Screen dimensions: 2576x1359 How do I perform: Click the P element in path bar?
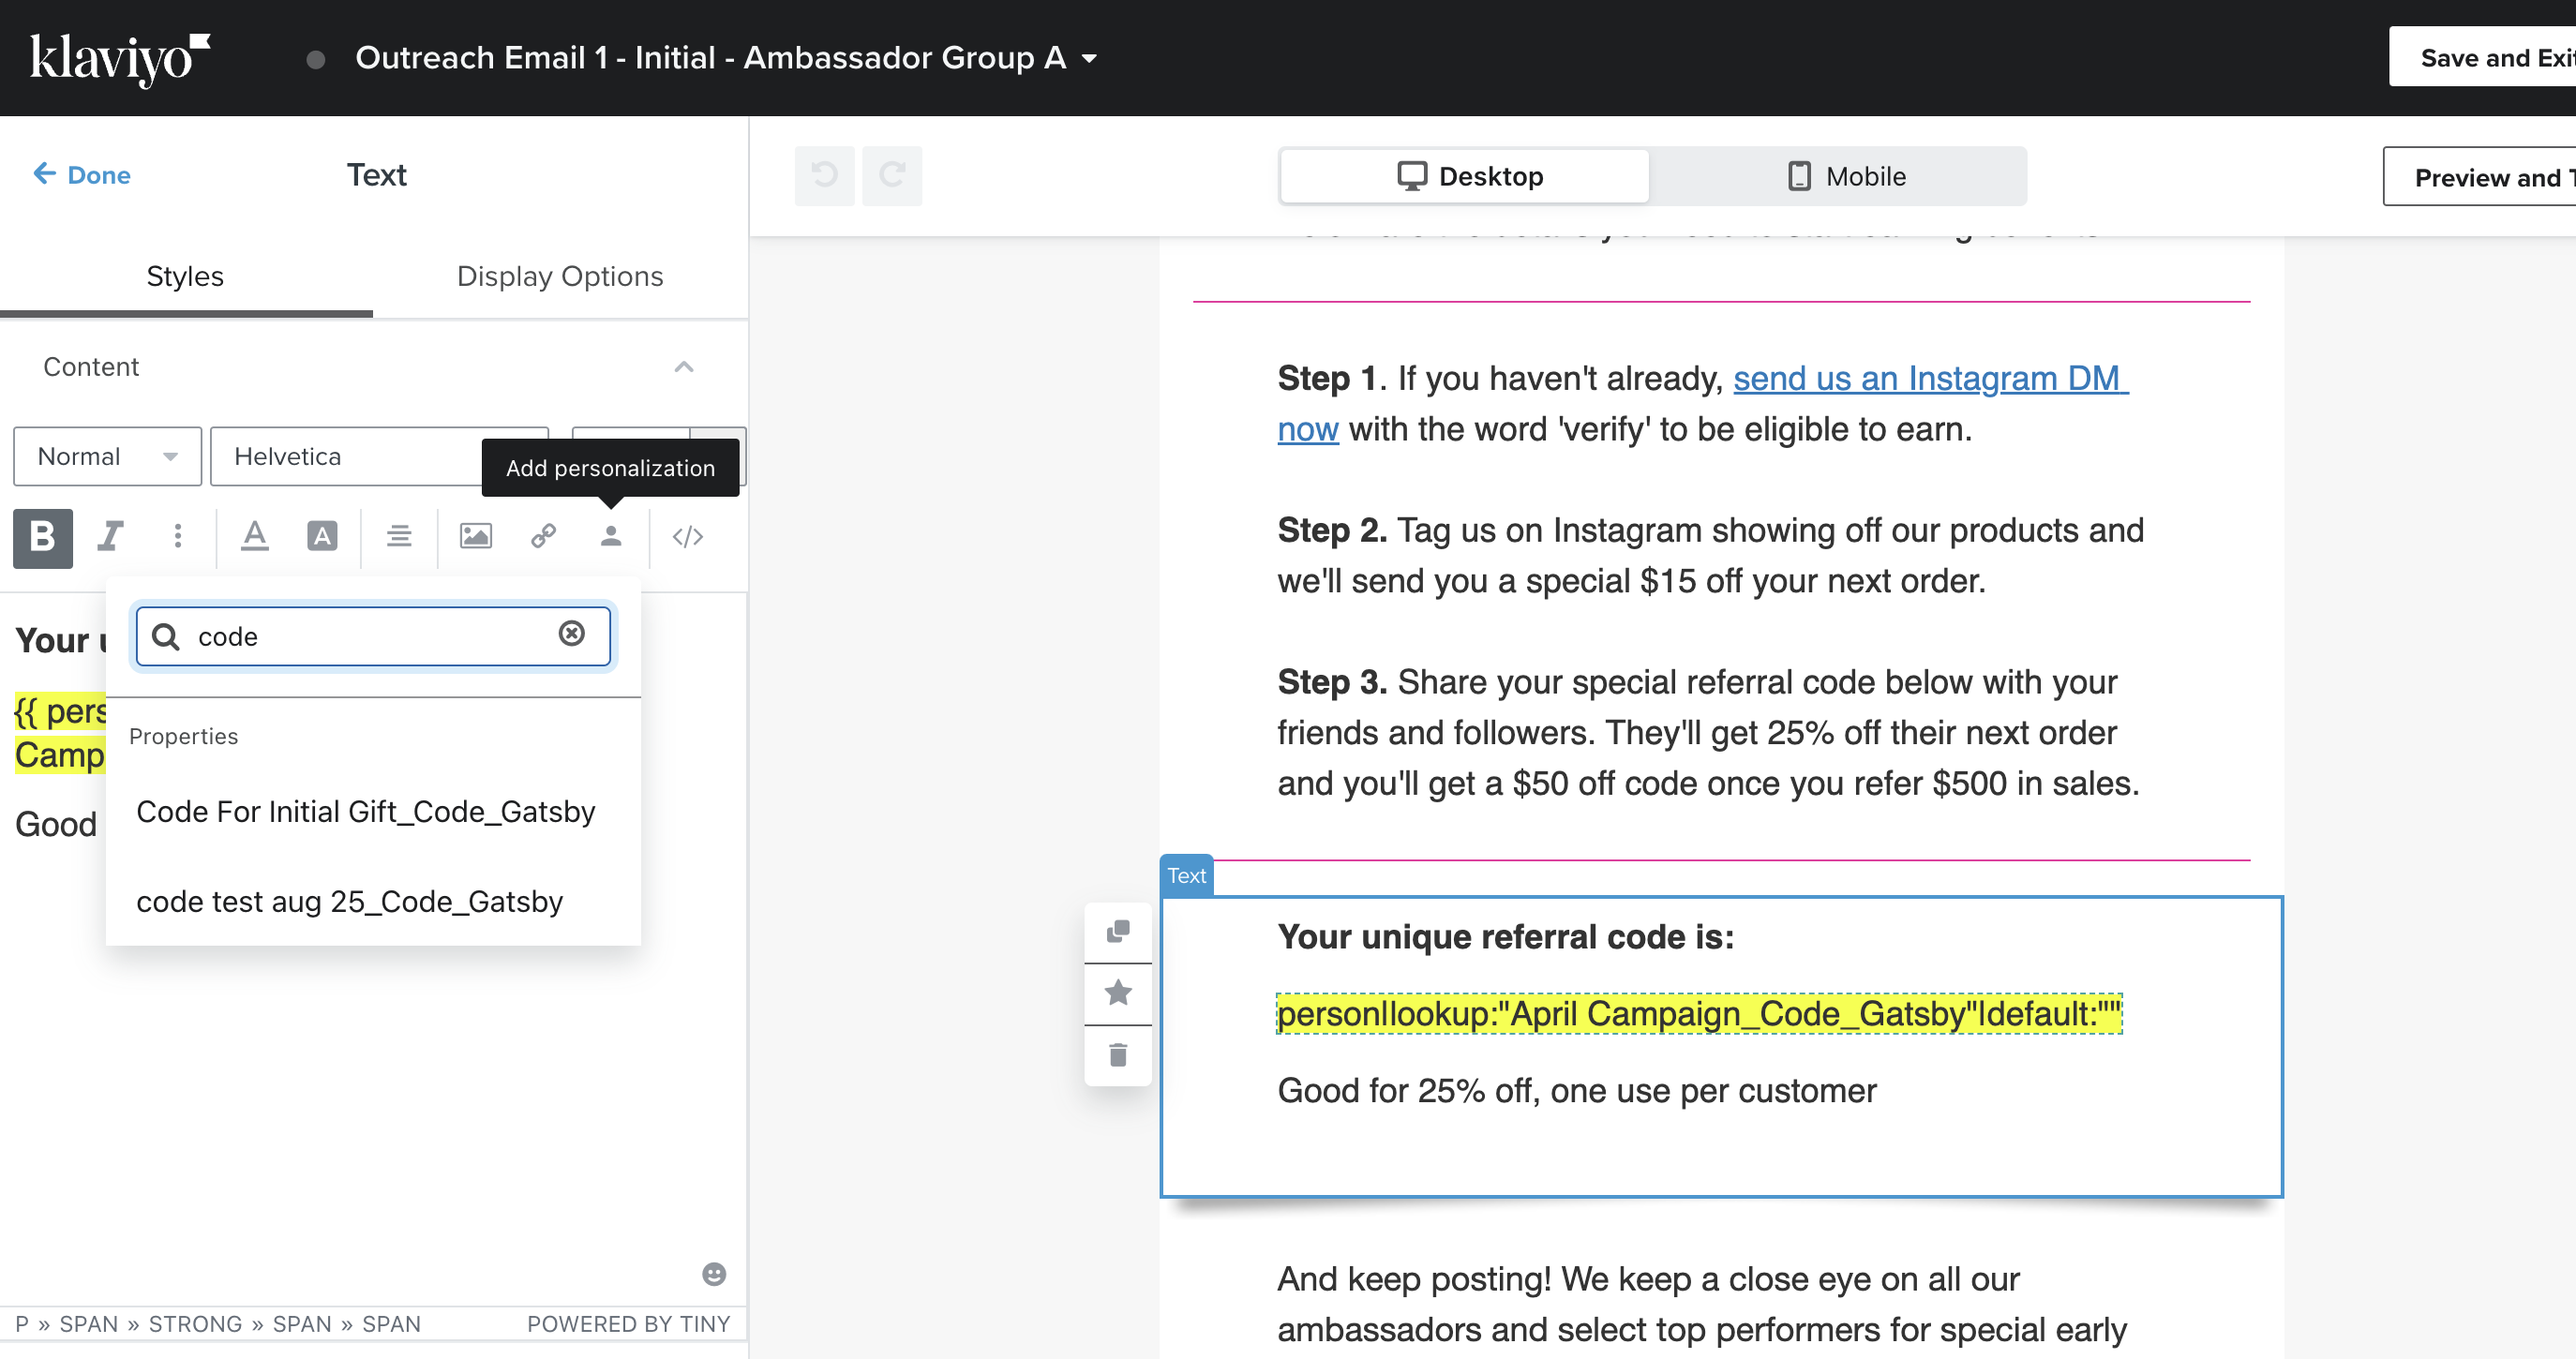tap(22, 1324)
